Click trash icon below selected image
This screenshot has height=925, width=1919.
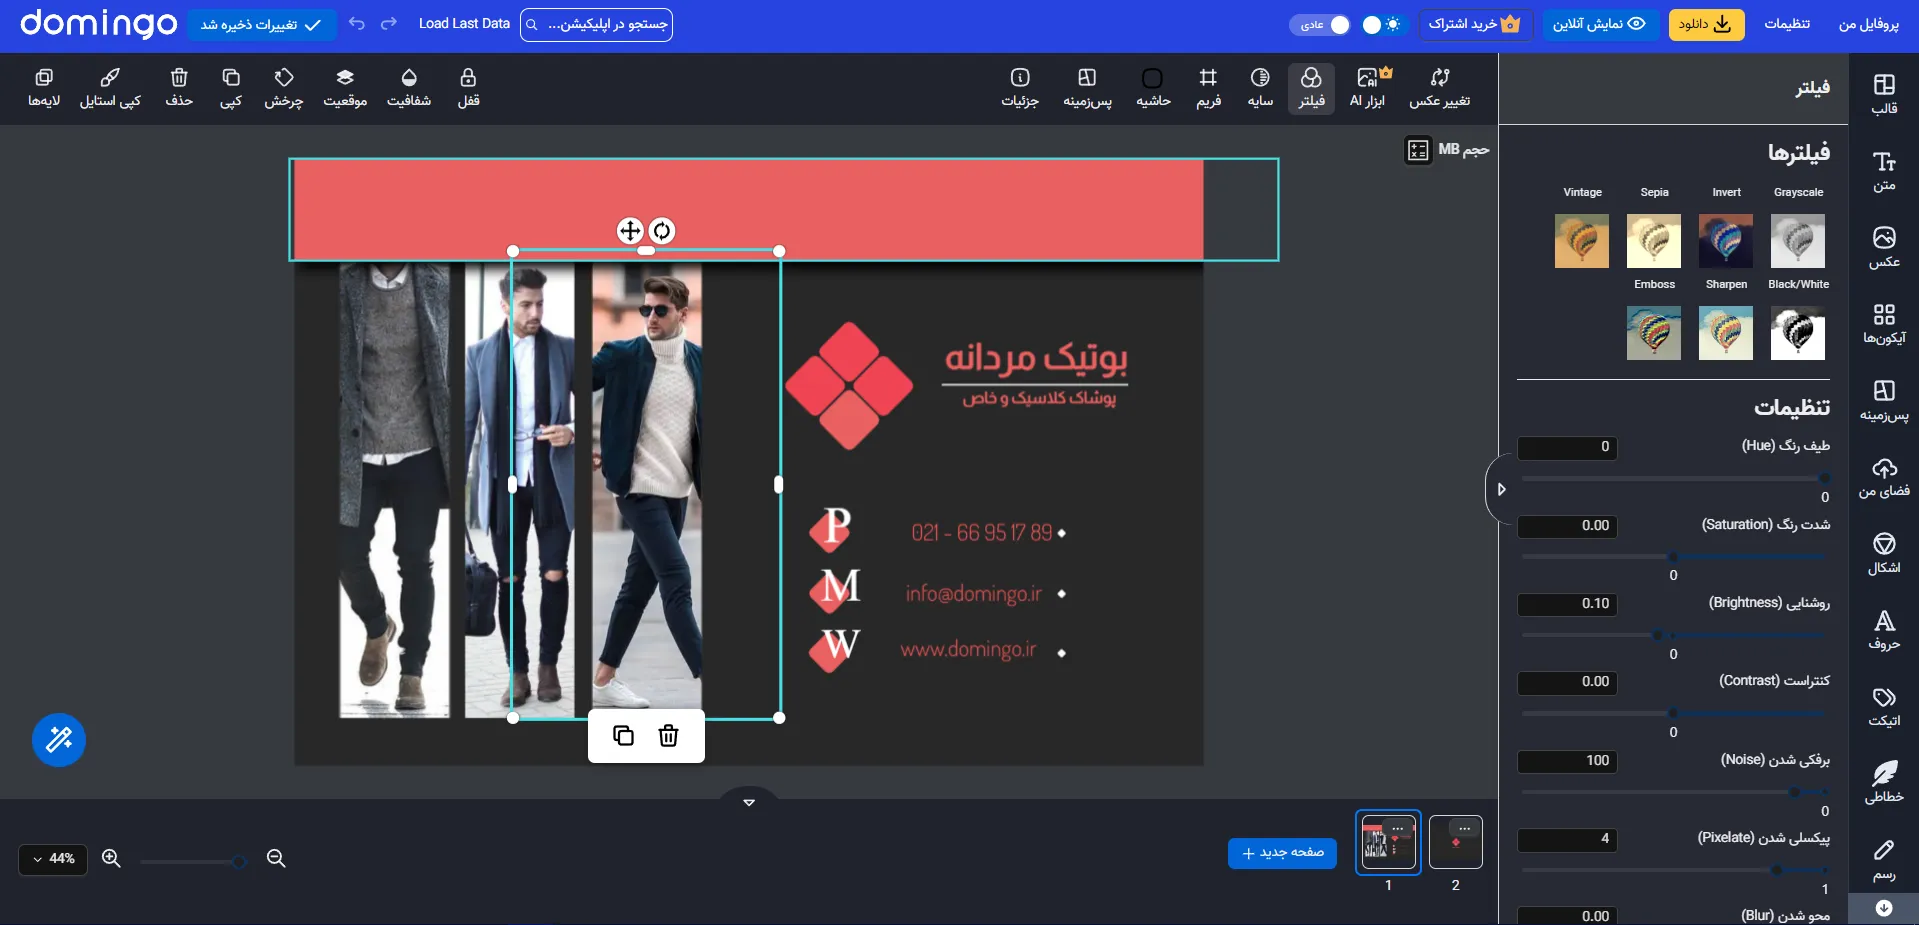pos(669,736)
